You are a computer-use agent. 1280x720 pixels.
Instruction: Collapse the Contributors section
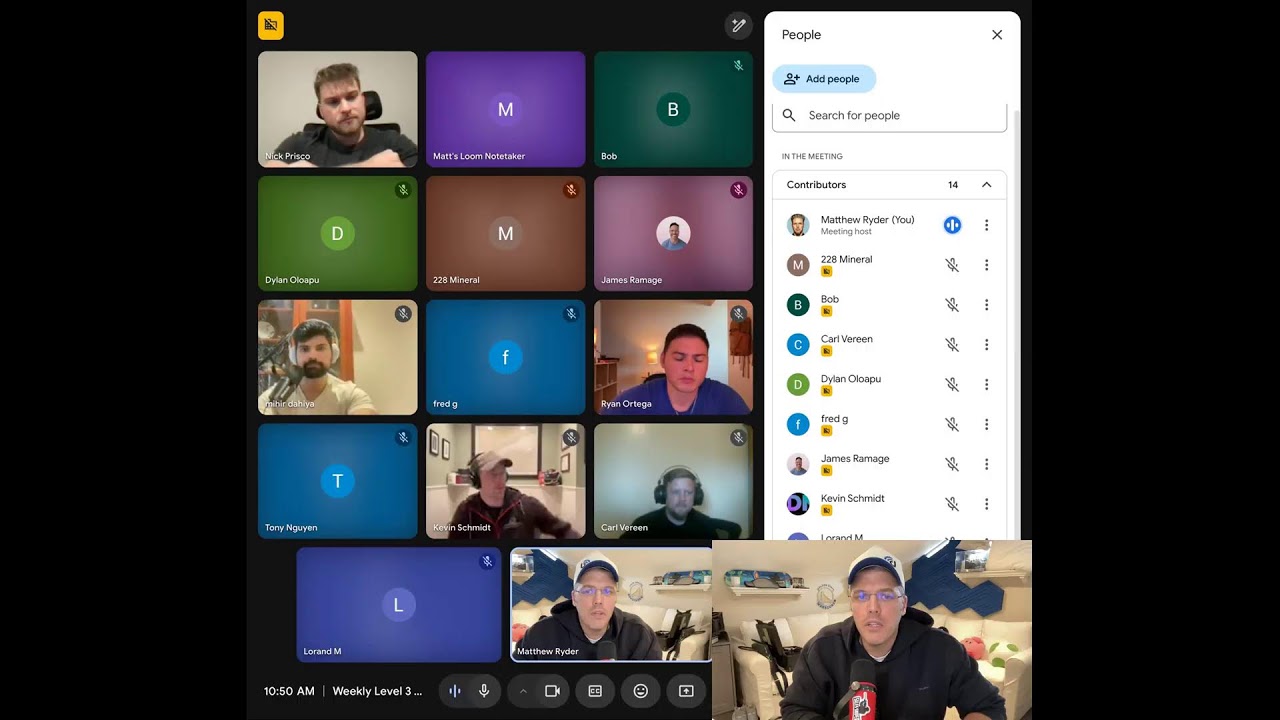click(986, 185)
